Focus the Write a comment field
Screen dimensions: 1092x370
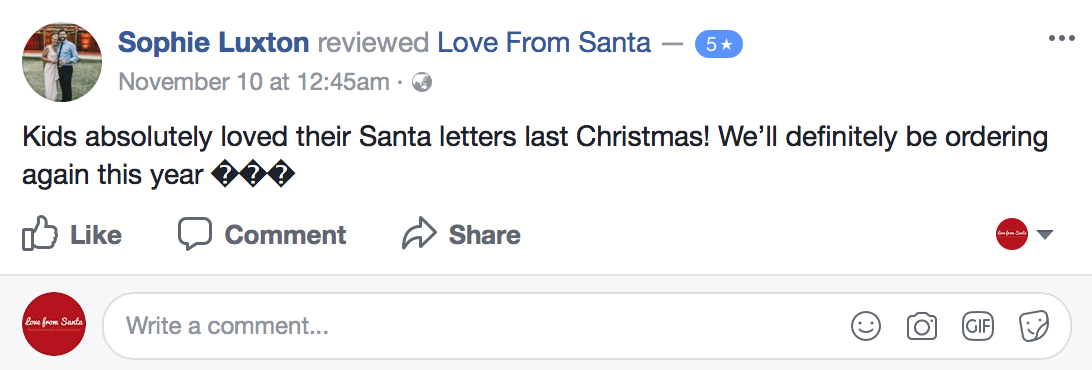(x=586, y=325)
